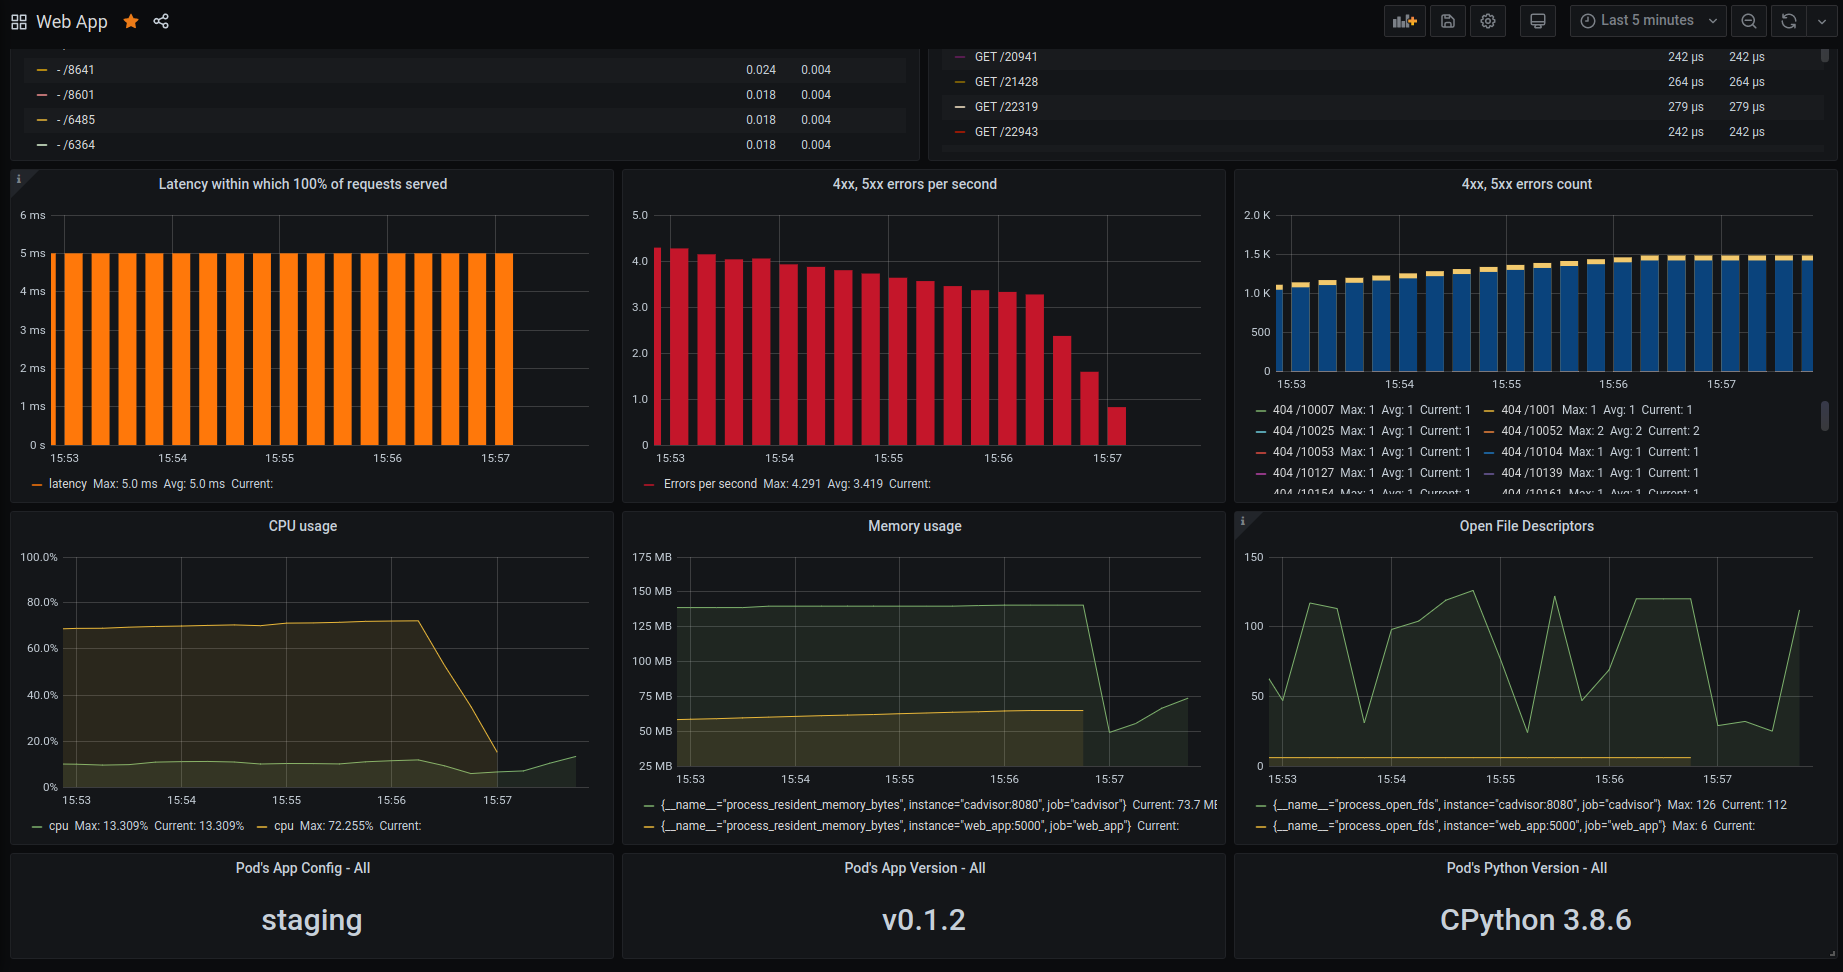Open Memory usage panel title menu
The height and width of the screenshot is (972, 1843).
pyautogui.click(x=915, y=526)
